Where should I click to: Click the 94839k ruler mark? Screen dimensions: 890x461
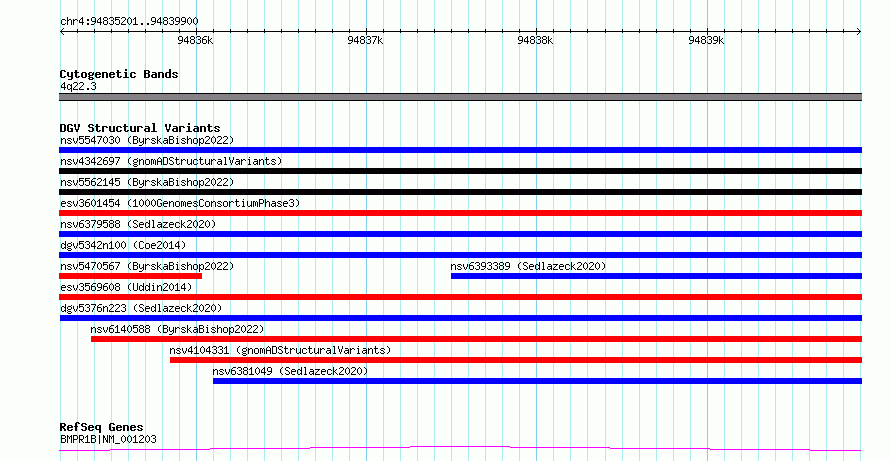tap(706, 40)
